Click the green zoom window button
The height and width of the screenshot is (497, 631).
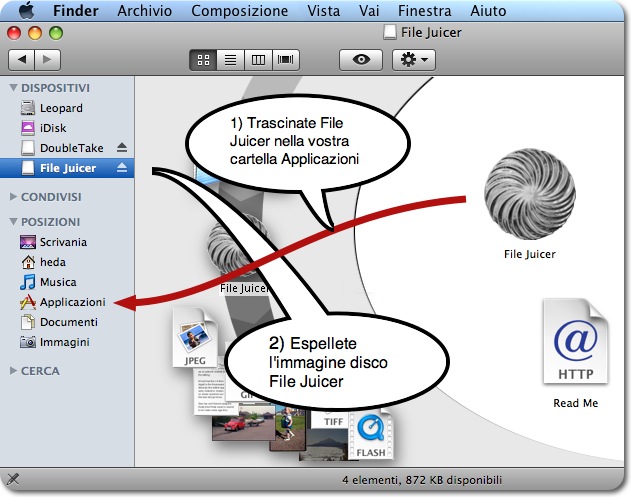(56, 33)
